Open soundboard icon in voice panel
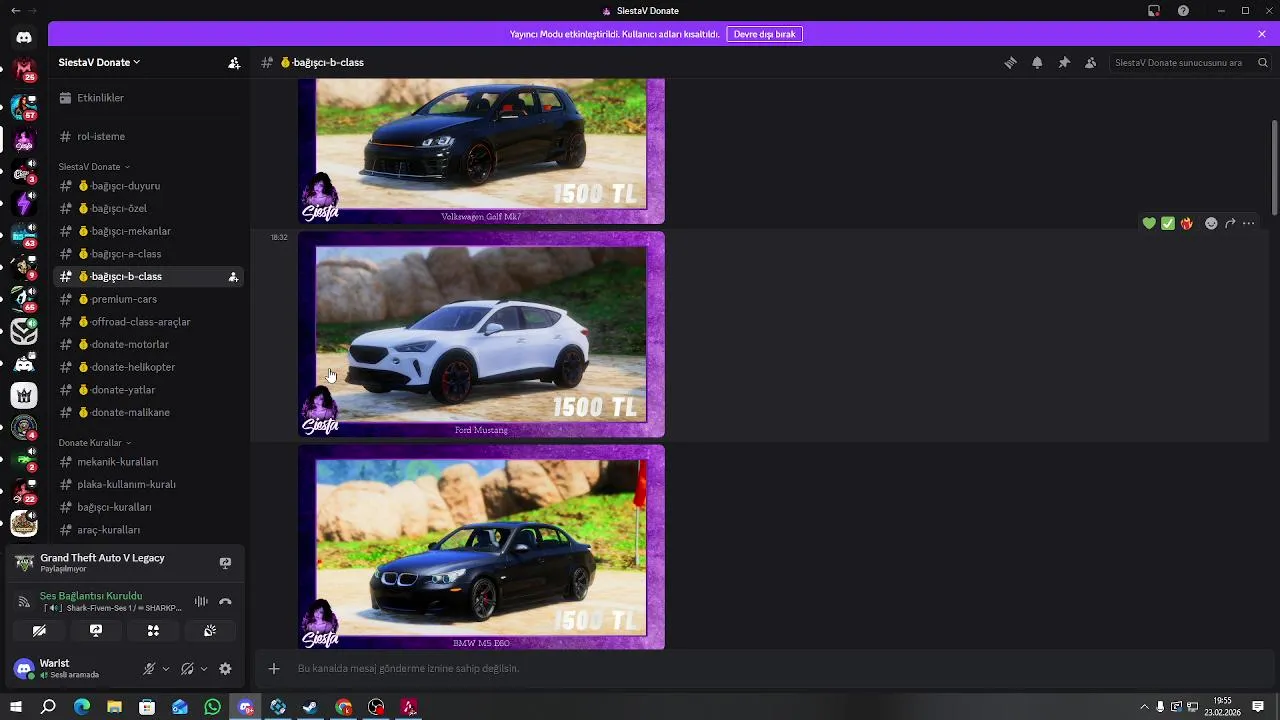The height and width of the screenshot is (720, 1280). tap(210, 631)
